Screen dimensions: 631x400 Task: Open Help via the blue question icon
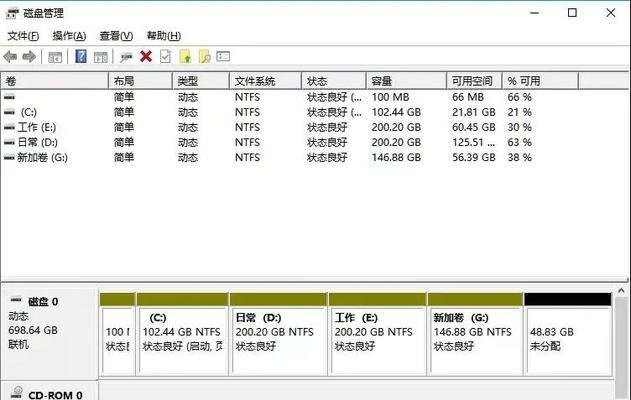[81, 56]
